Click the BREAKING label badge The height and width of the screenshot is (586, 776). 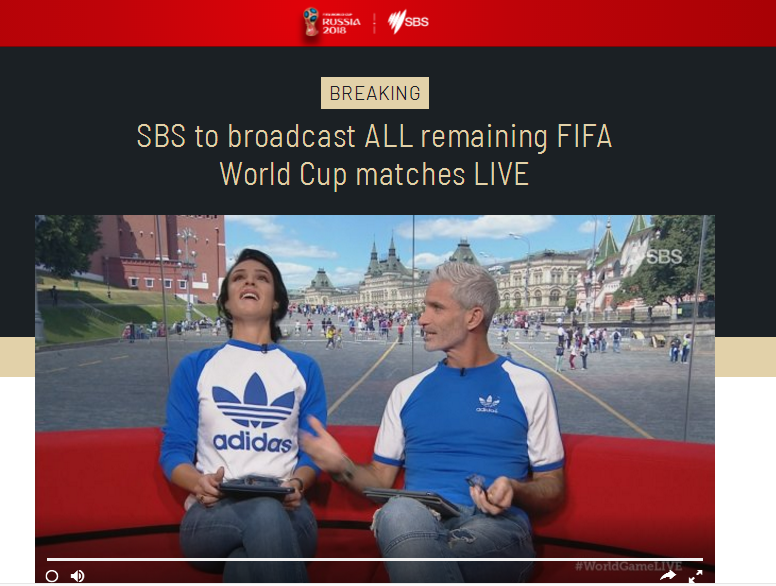click(375, 93)
